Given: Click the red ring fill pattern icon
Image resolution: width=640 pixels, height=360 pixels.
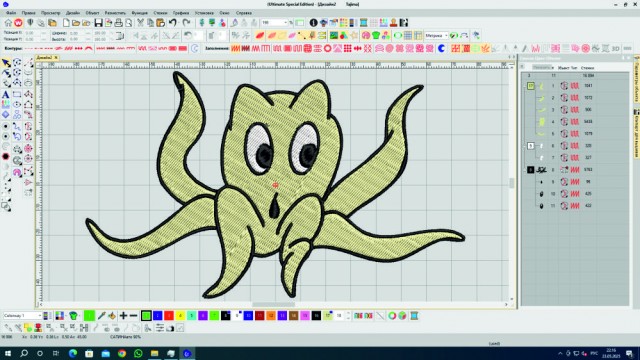Looking at the screenshot, I should (327, 49).
